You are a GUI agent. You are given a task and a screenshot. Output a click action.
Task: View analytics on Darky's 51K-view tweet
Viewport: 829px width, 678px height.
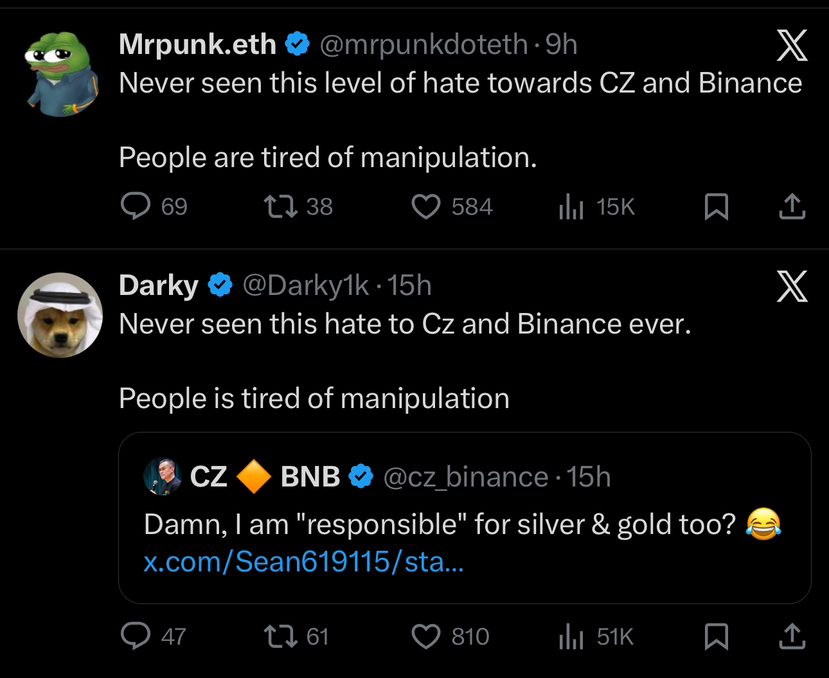point(570,636)
